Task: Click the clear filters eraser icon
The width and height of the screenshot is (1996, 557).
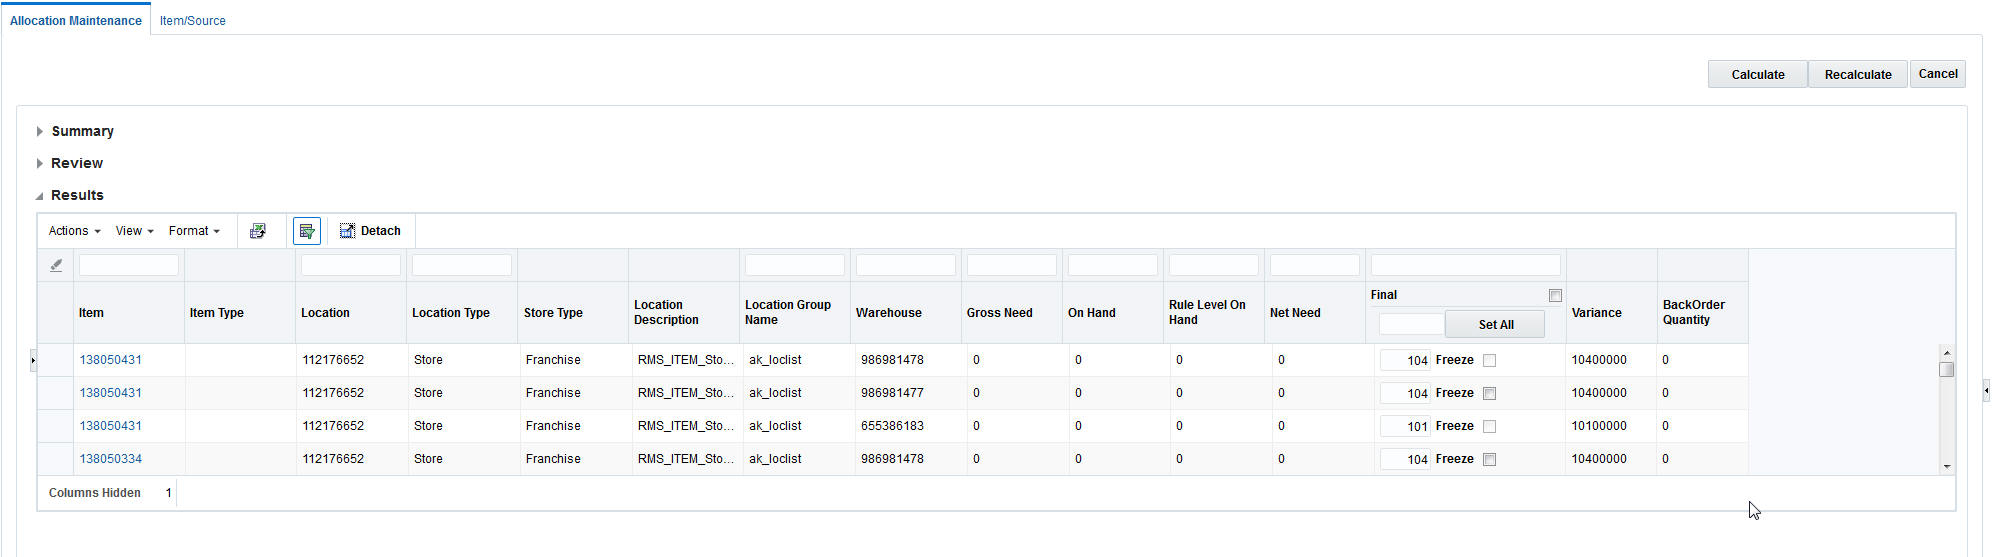Action: [x=56, y=265]
